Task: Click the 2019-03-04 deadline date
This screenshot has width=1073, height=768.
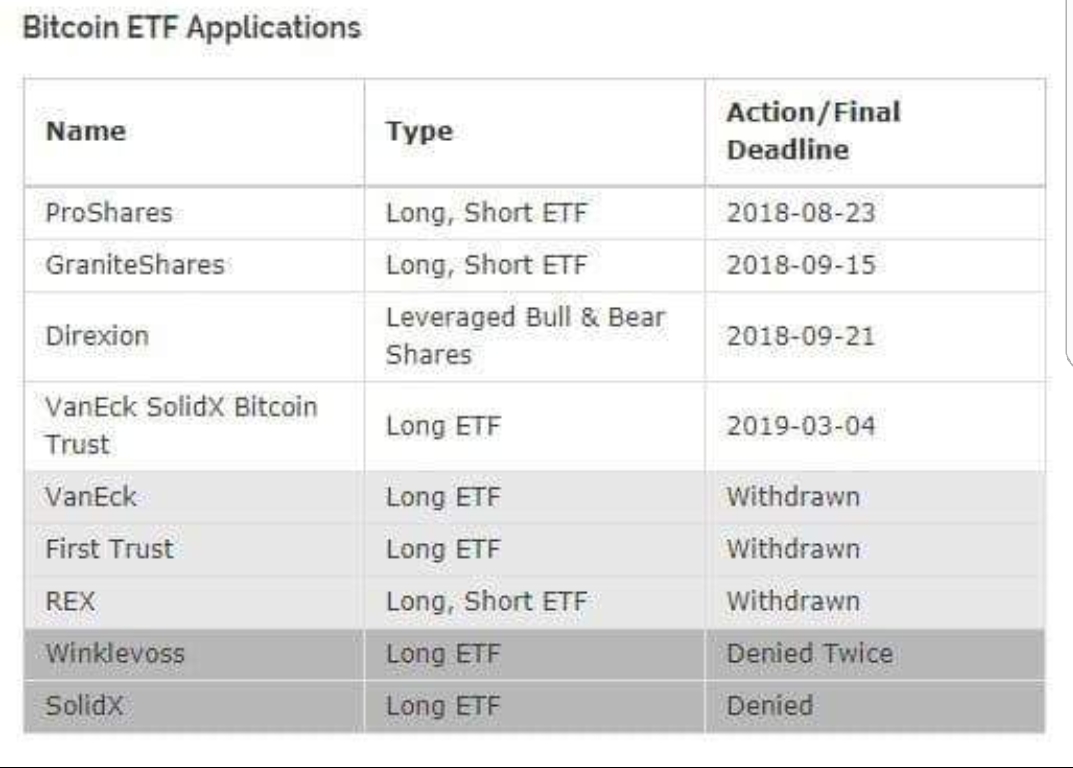Action: click(800, 426)
